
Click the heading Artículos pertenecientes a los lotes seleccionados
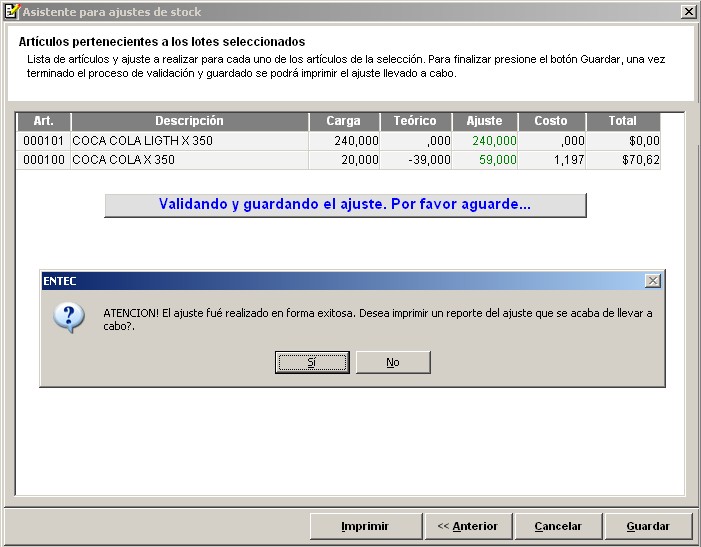[x=162, y=42]
